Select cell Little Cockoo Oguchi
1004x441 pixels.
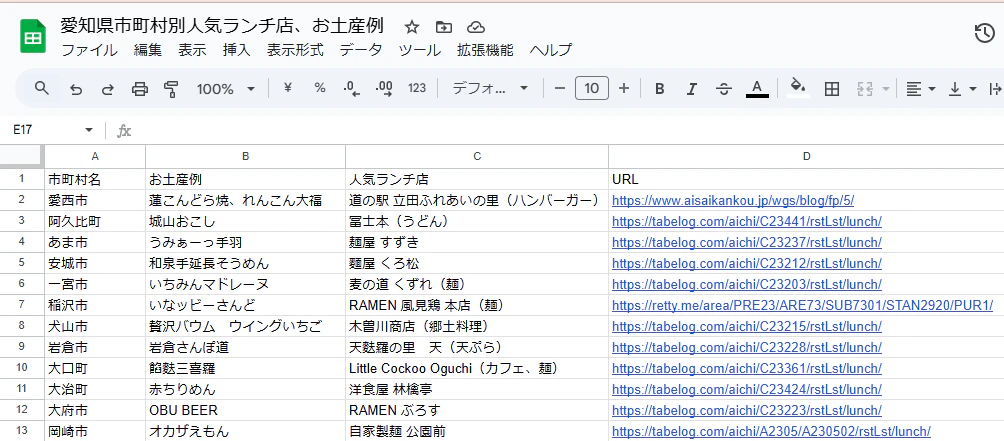pyautogui.click(x=477, y=369)
